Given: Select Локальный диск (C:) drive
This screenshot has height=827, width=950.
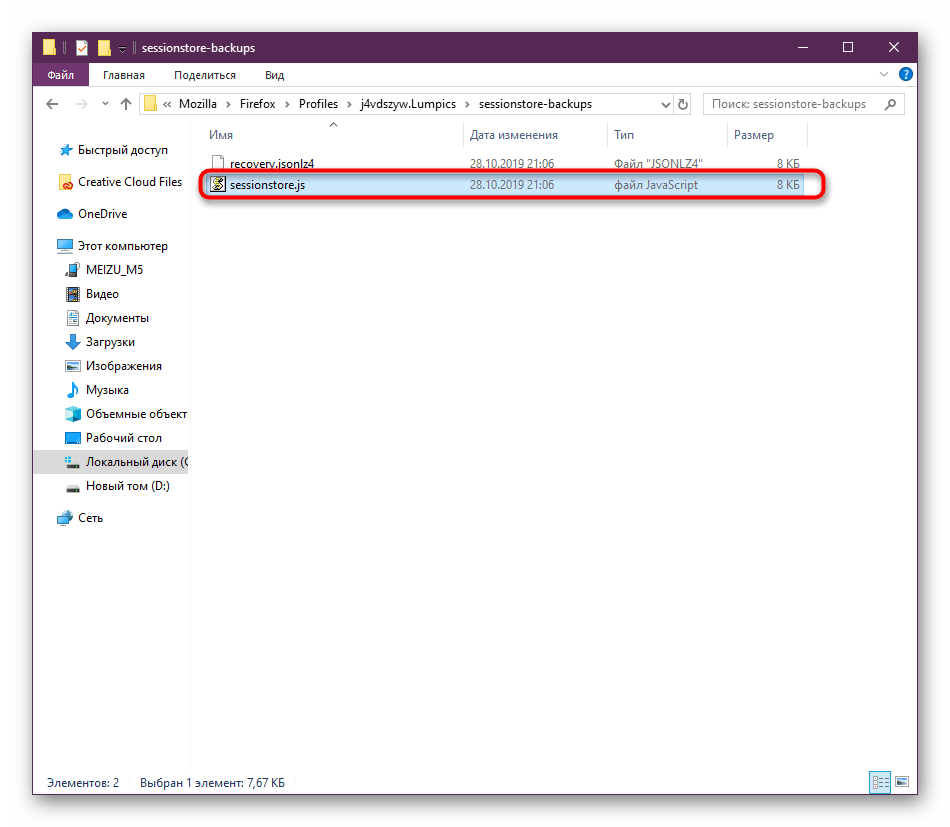Looking at the screenshot, I should (x=136, y=462).
